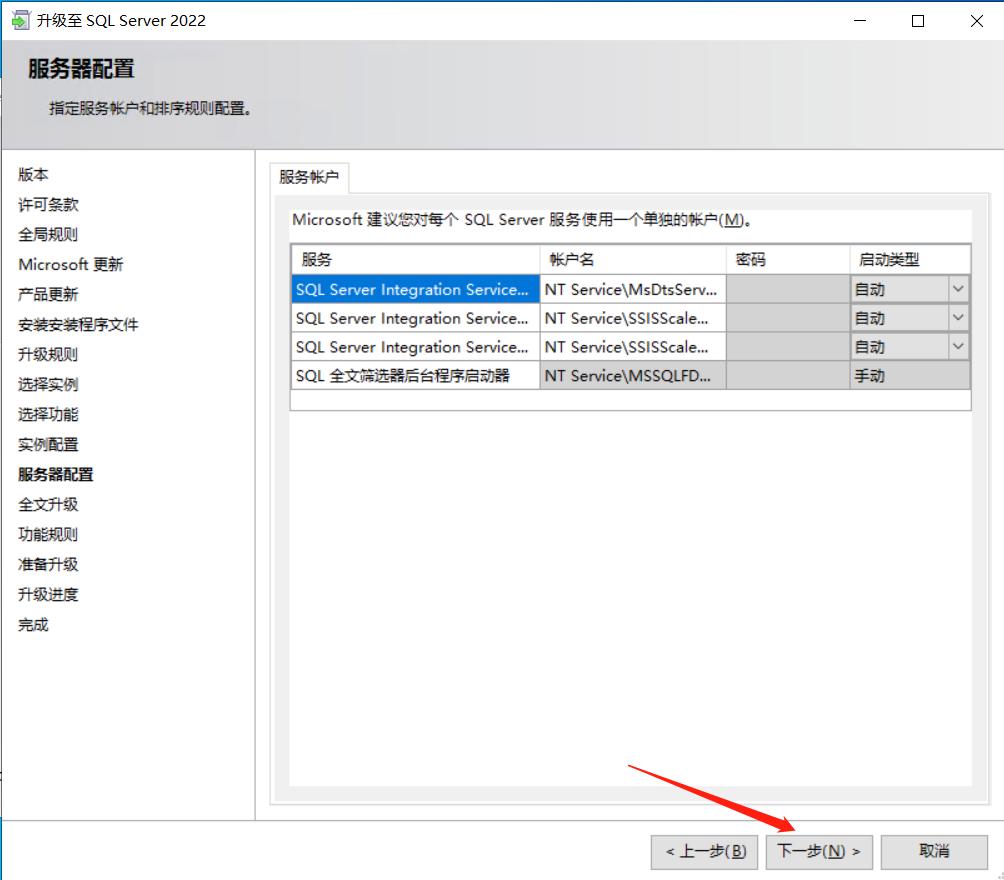Minimize the 升级至 SQL Server 2022 window
This screenshot has width=1004, height=880.
(860, 20)
